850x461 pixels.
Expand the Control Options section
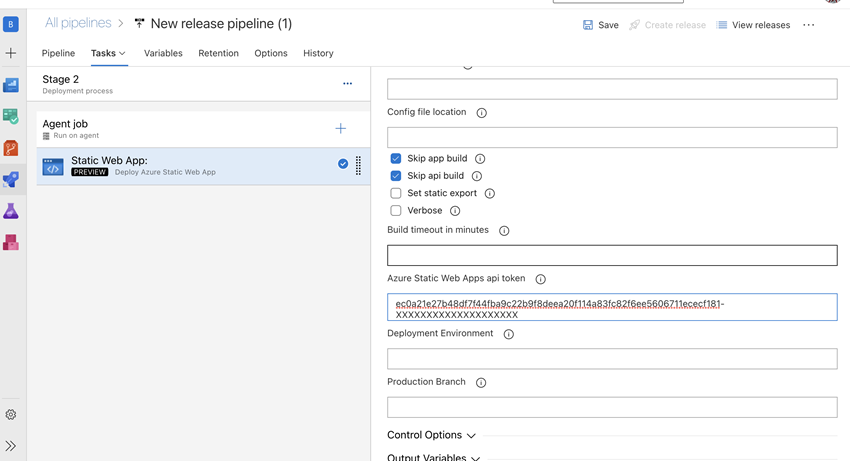432,435
